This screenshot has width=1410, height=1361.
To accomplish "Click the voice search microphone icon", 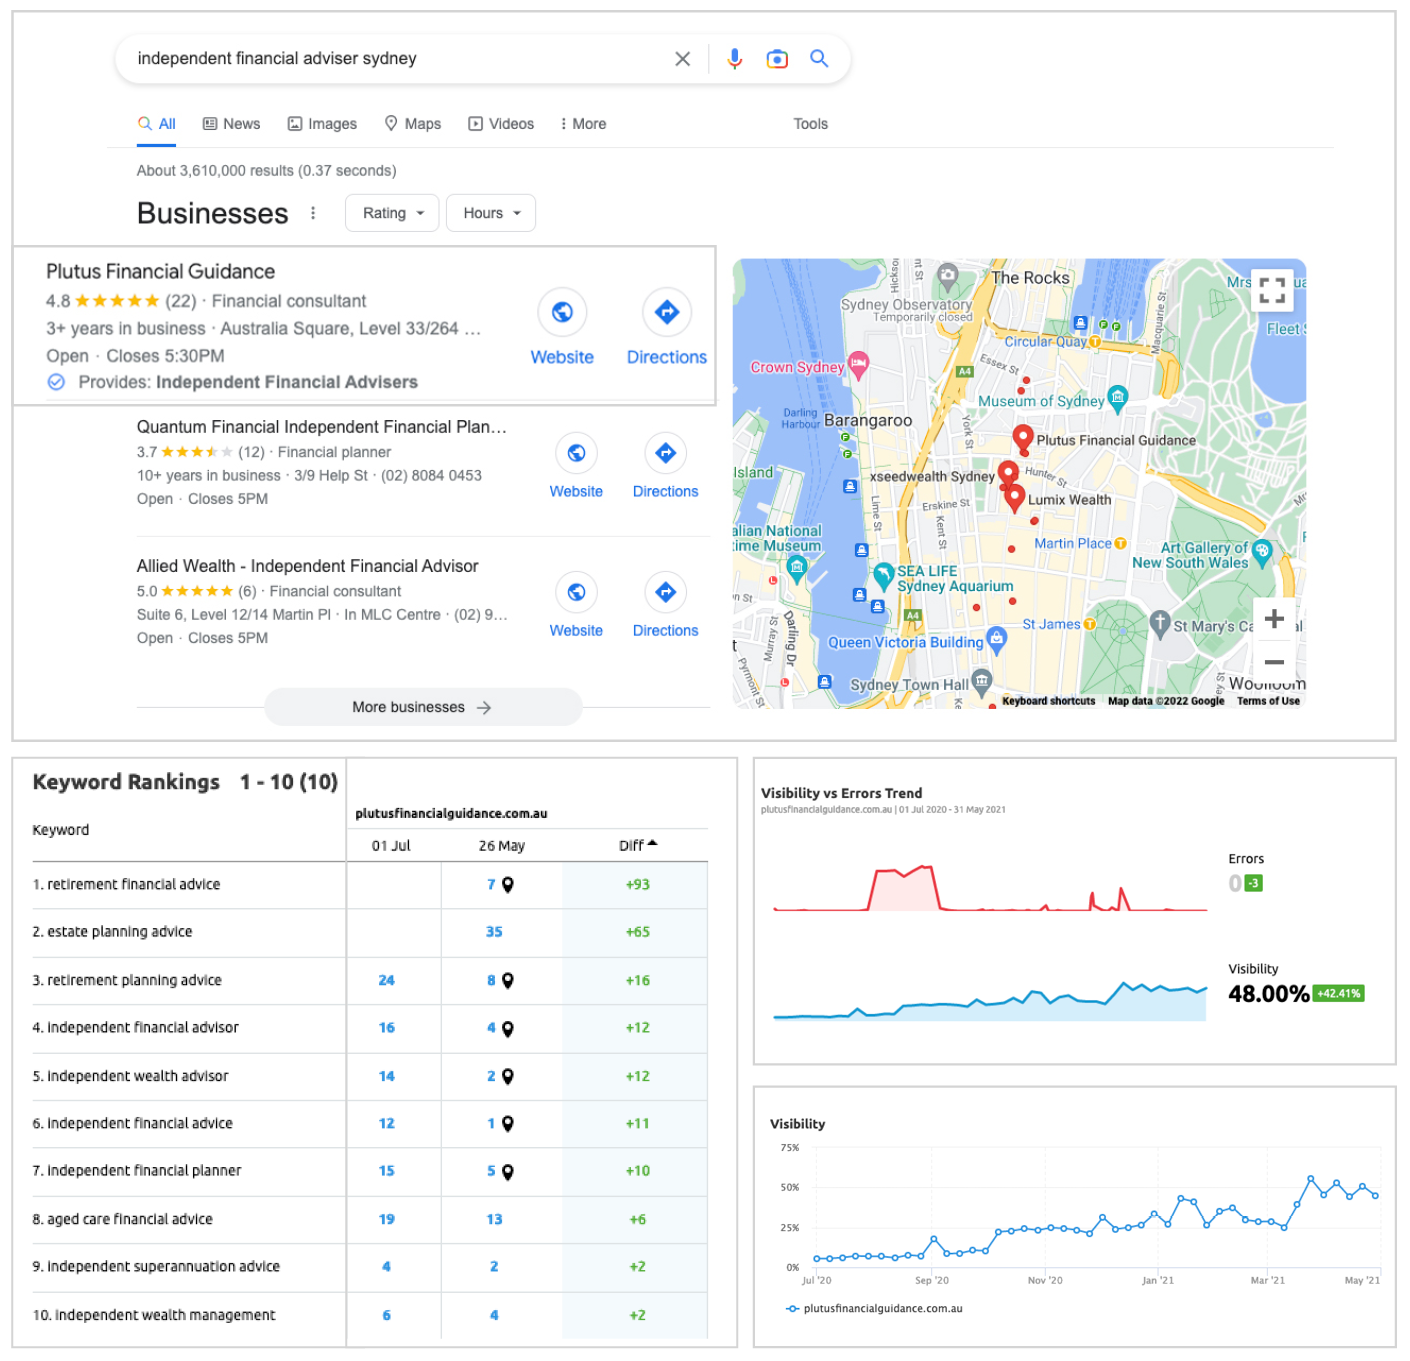I will point(735,58).
